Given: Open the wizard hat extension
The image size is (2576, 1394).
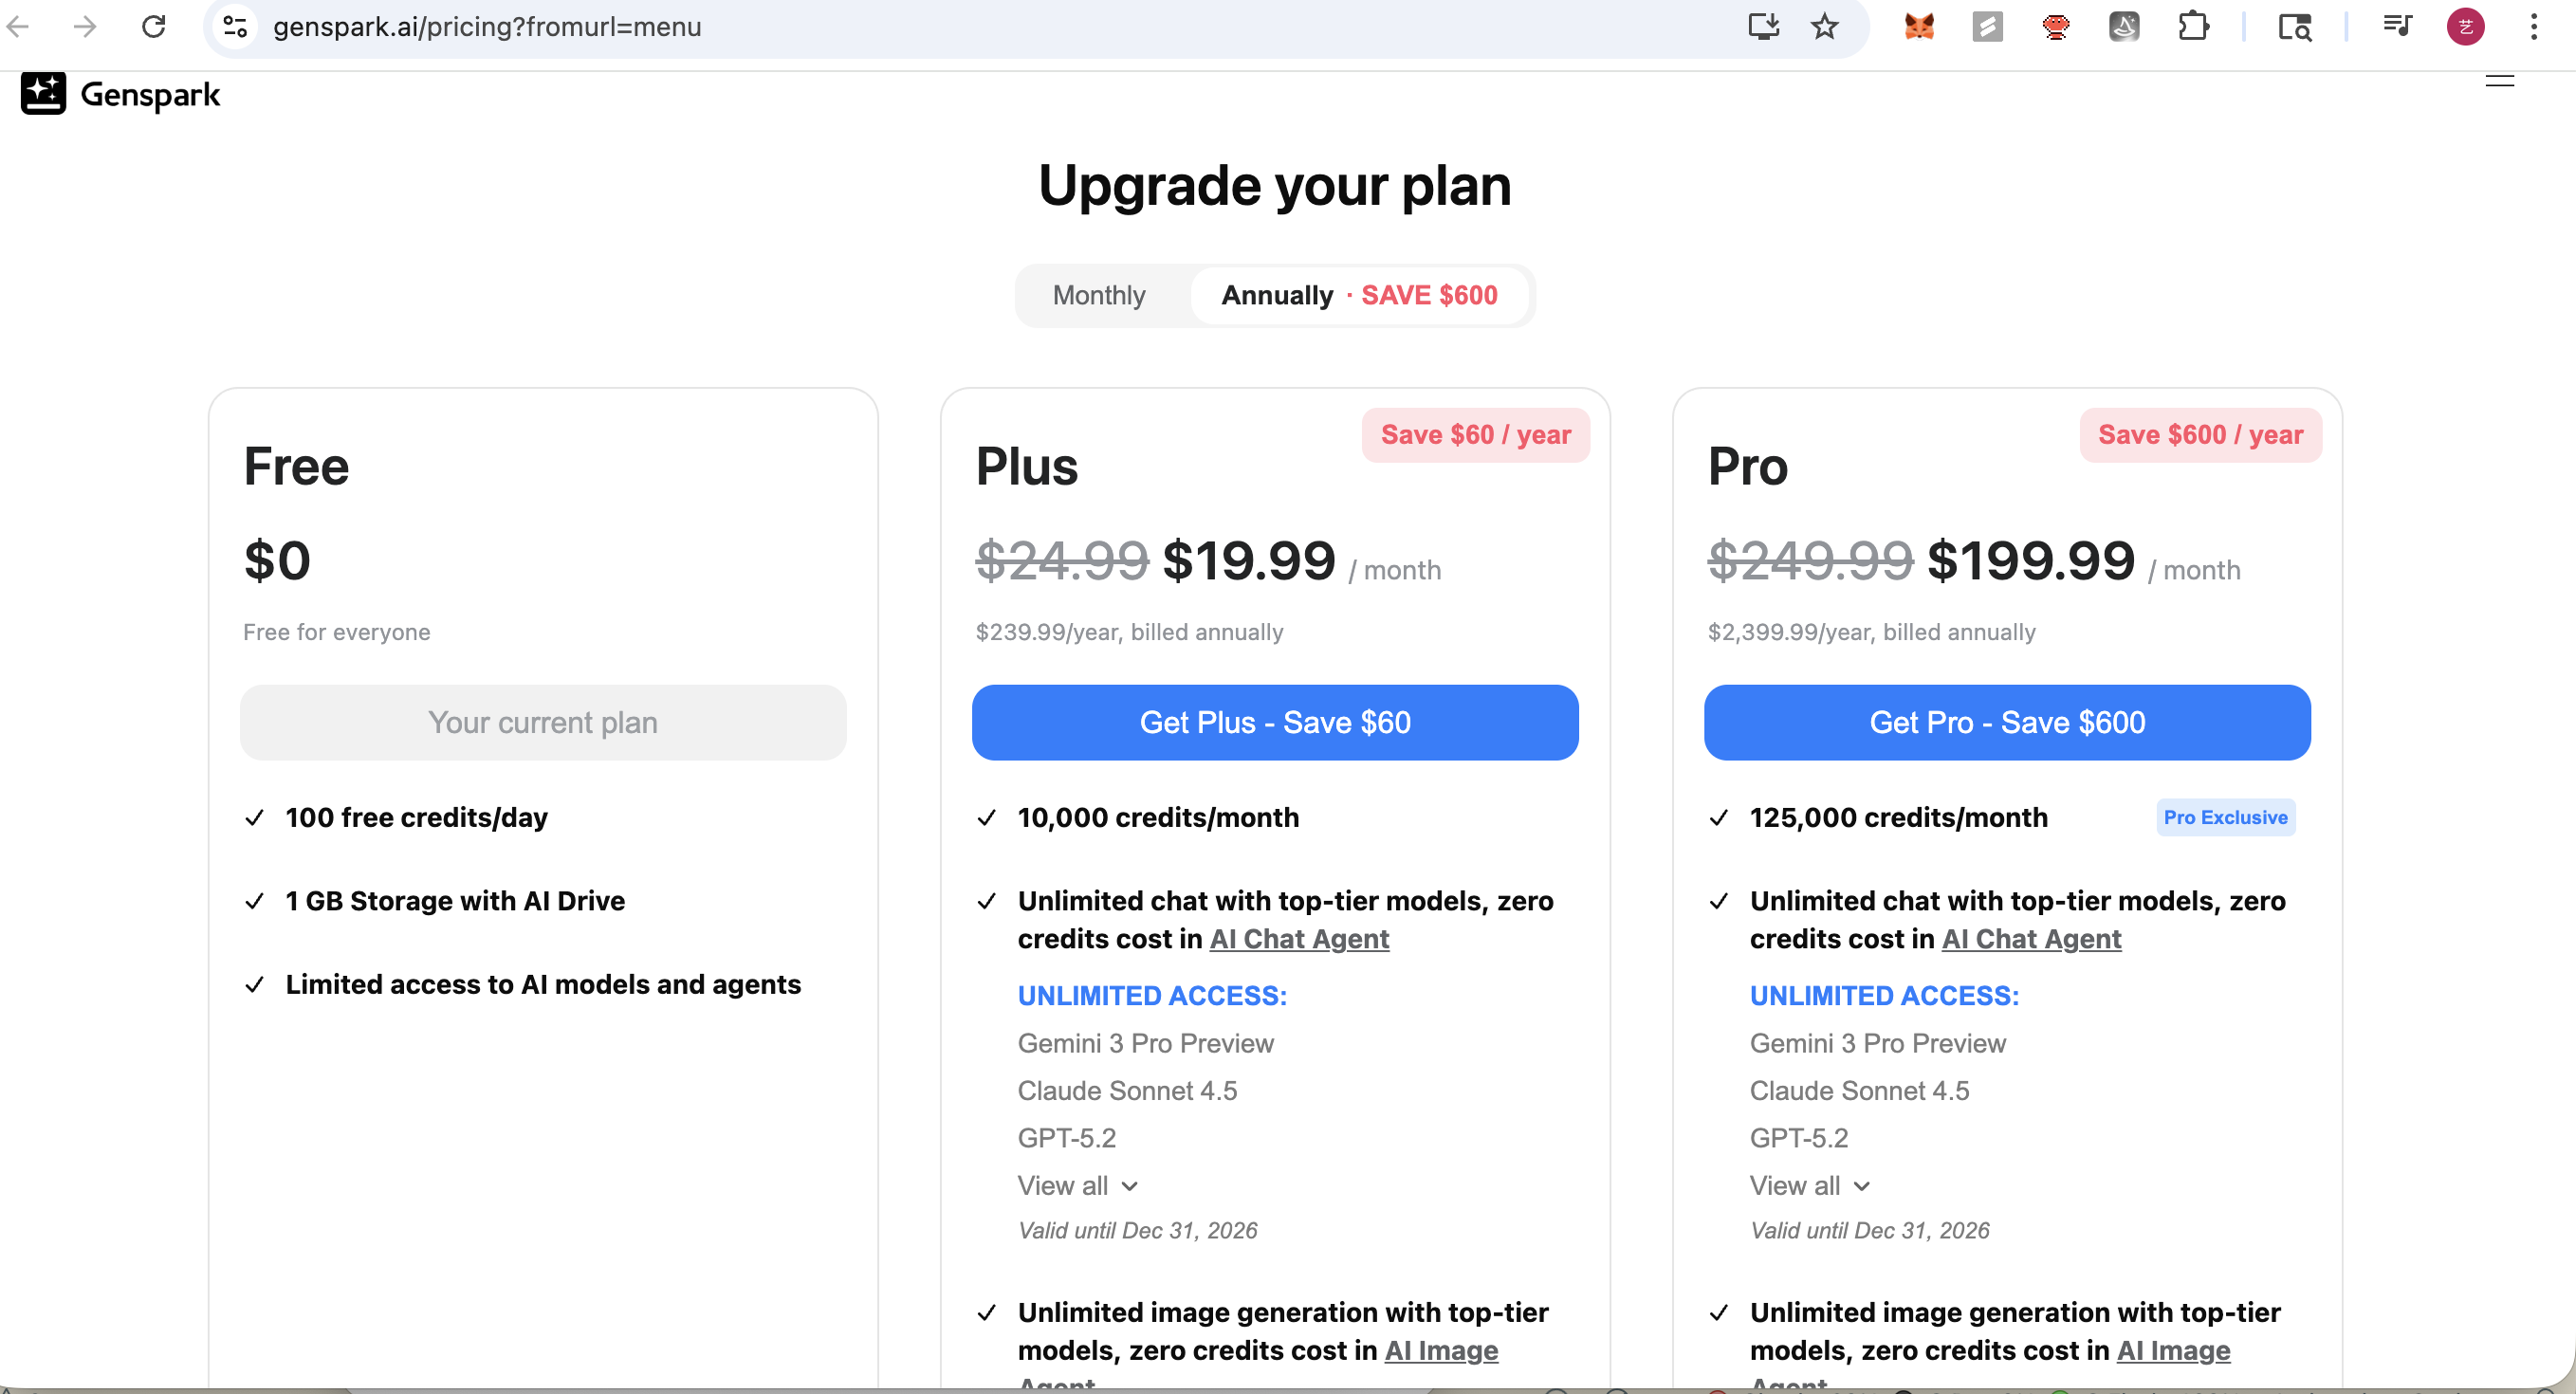Looking at the screenshot, I should click(2124, 26).
